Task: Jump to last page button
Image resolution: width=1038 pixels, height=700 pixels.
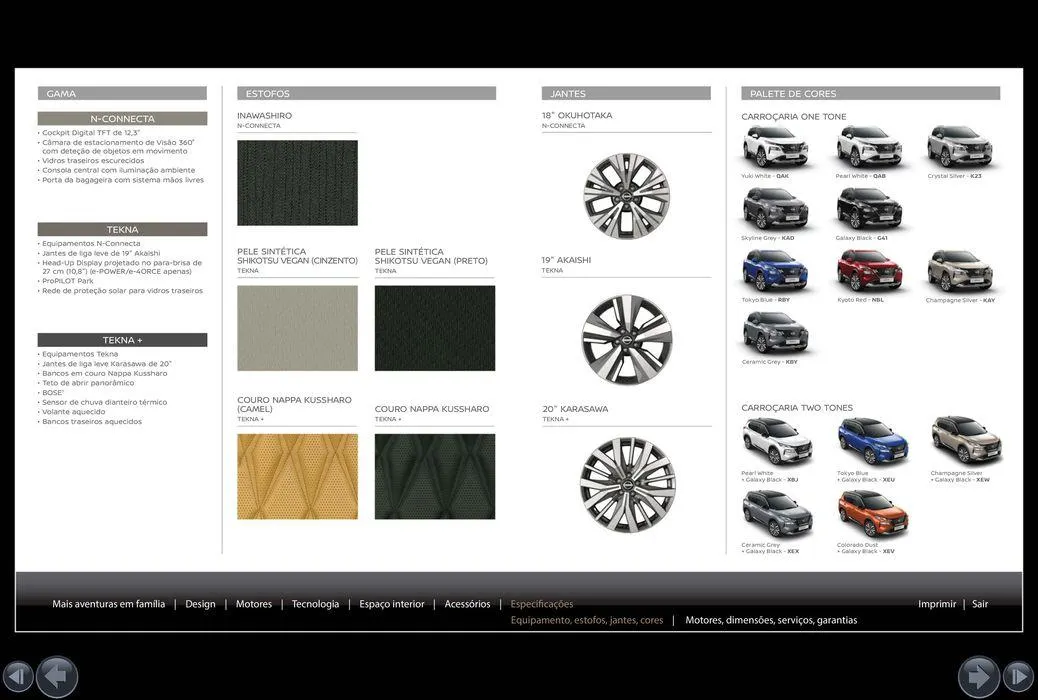Action: (1018, 677)
